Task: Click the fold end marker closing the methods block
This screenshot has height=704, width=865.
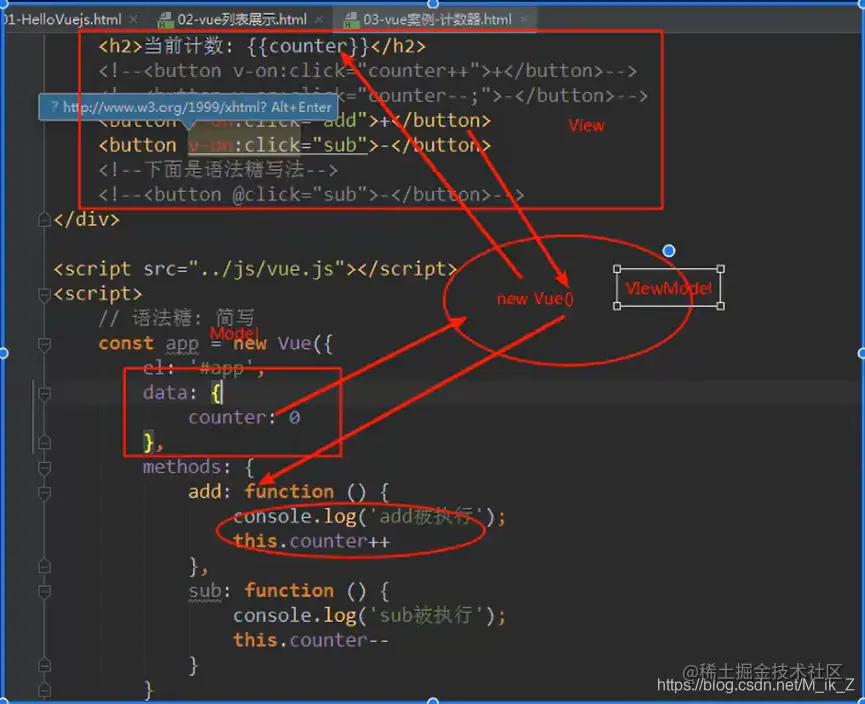Action: tap(45, 690)
